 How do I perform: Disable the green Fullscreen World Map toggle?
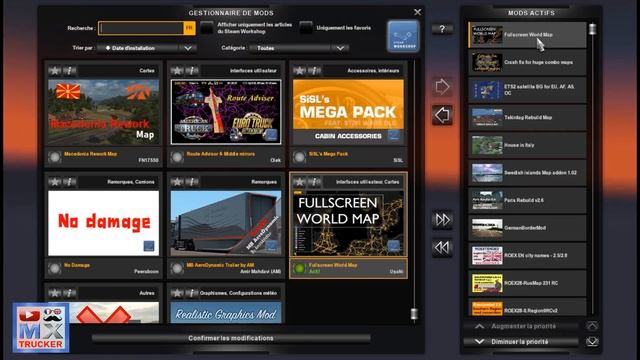click(299, 268)
